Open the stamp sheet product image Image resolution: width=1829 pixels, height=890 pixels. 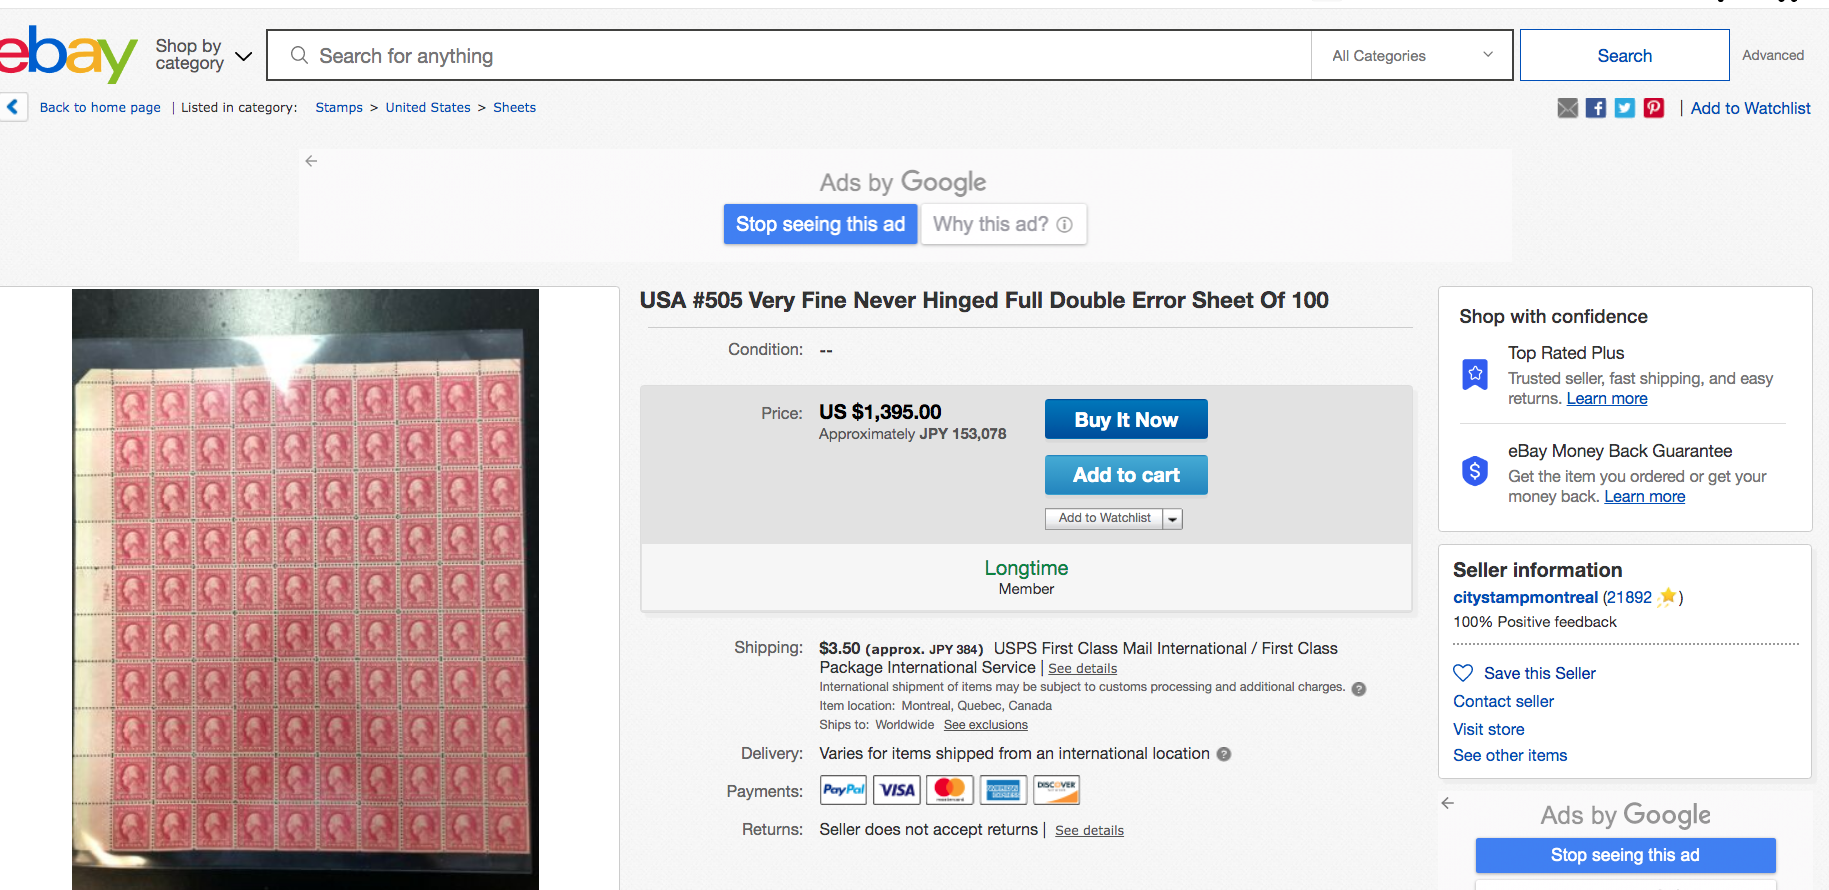(305, 589)
